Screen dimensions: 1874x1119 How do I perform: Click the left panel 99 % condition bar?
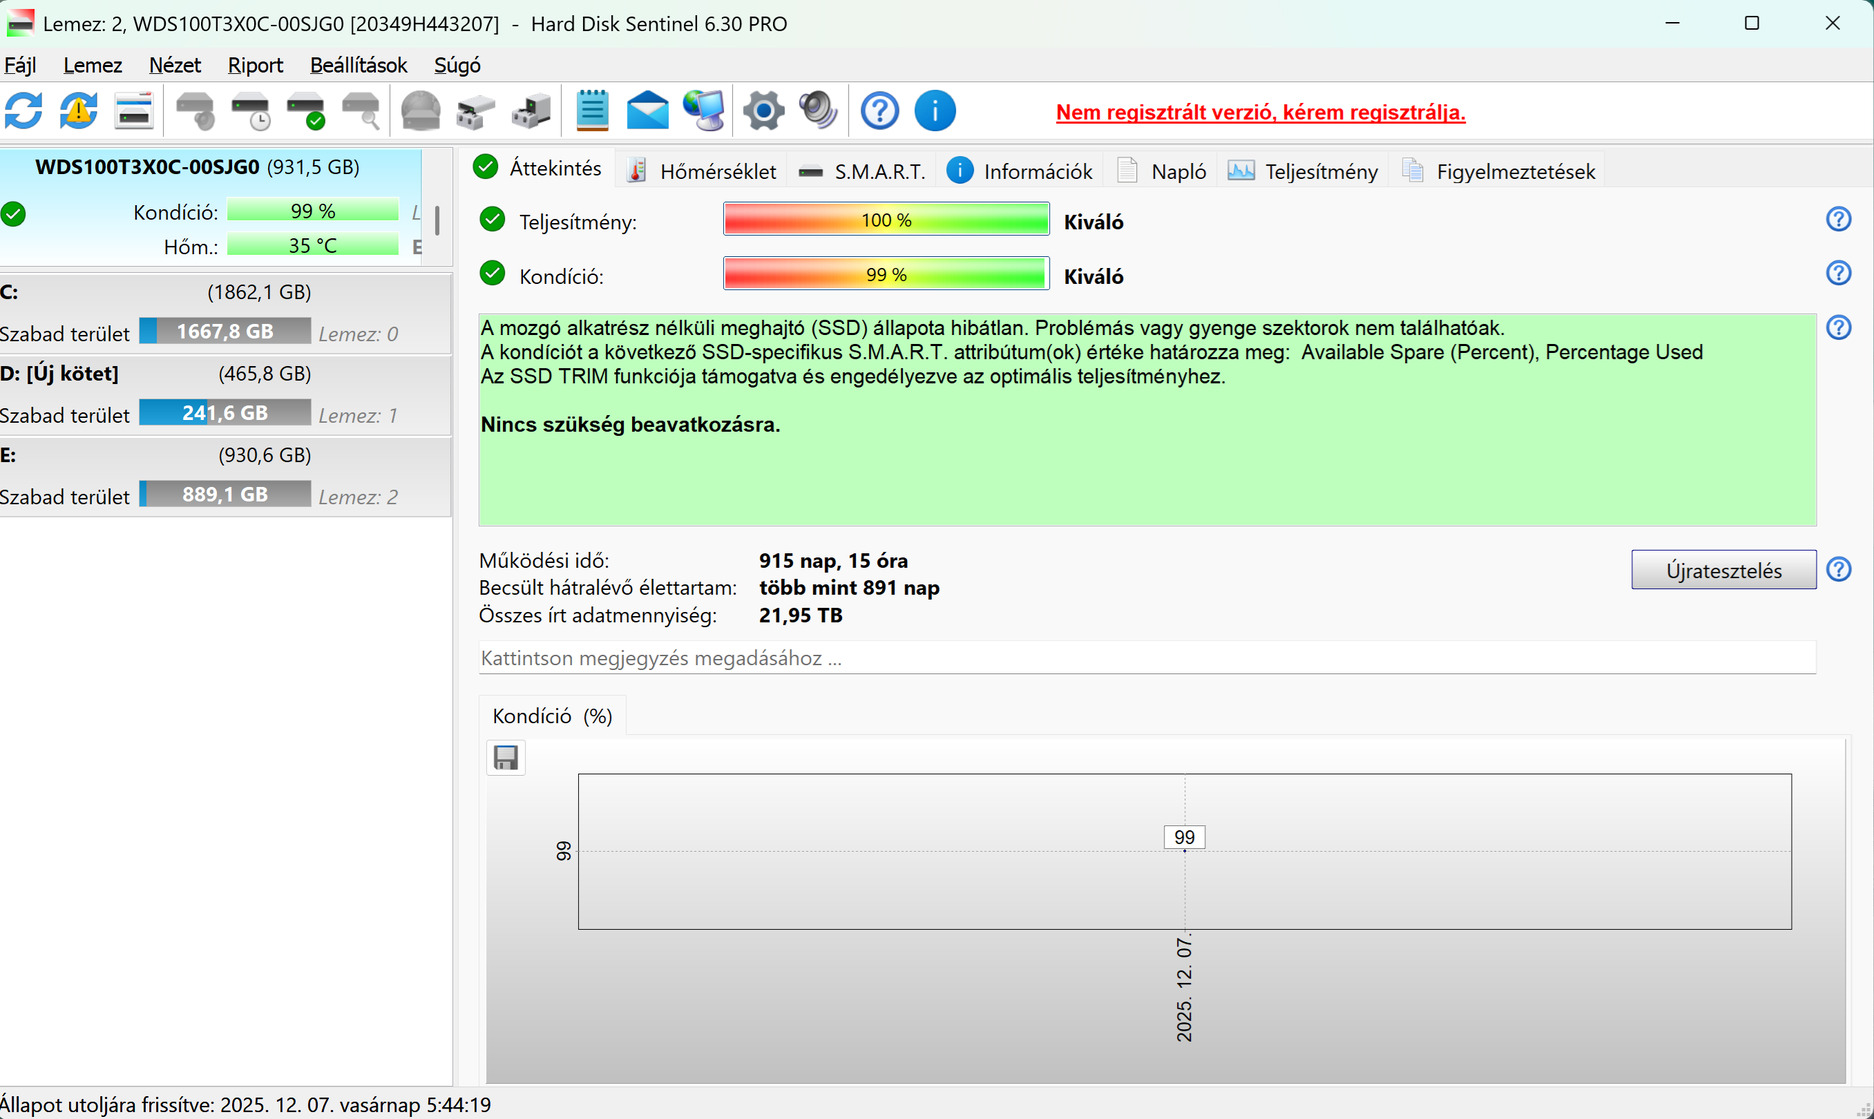313,211
